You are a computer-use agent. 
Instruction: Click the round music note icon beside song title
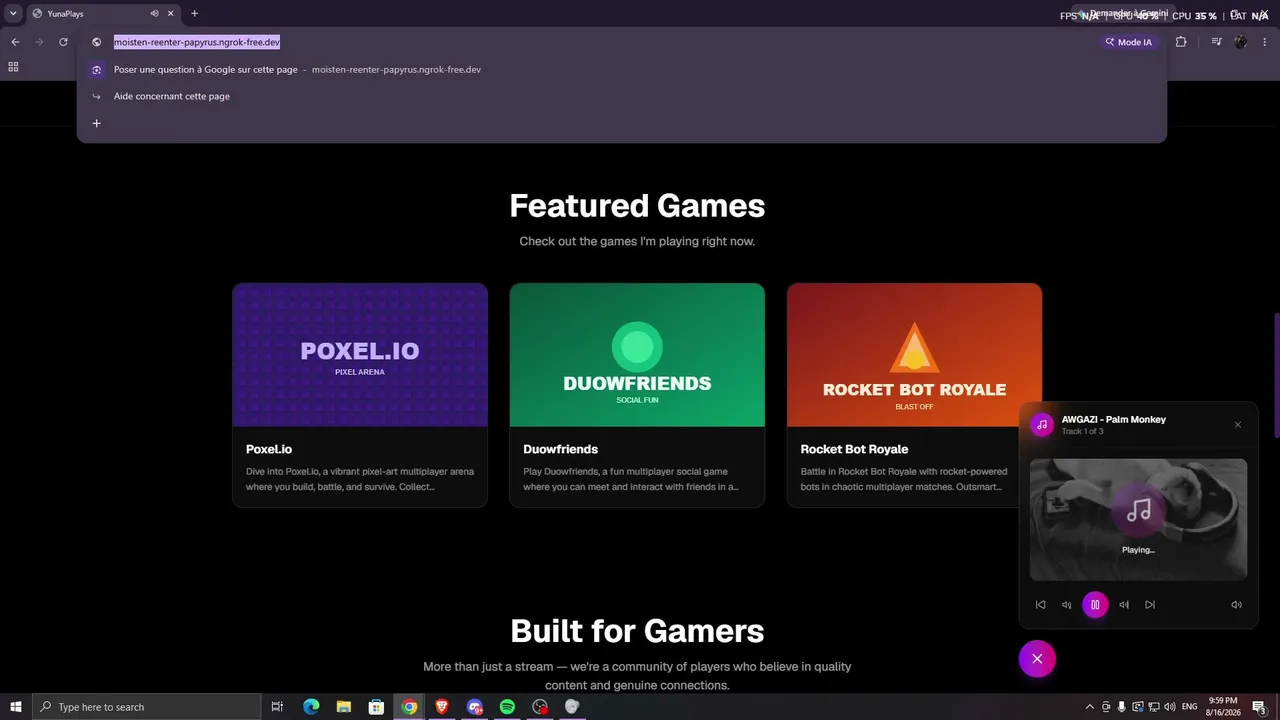1042,425
